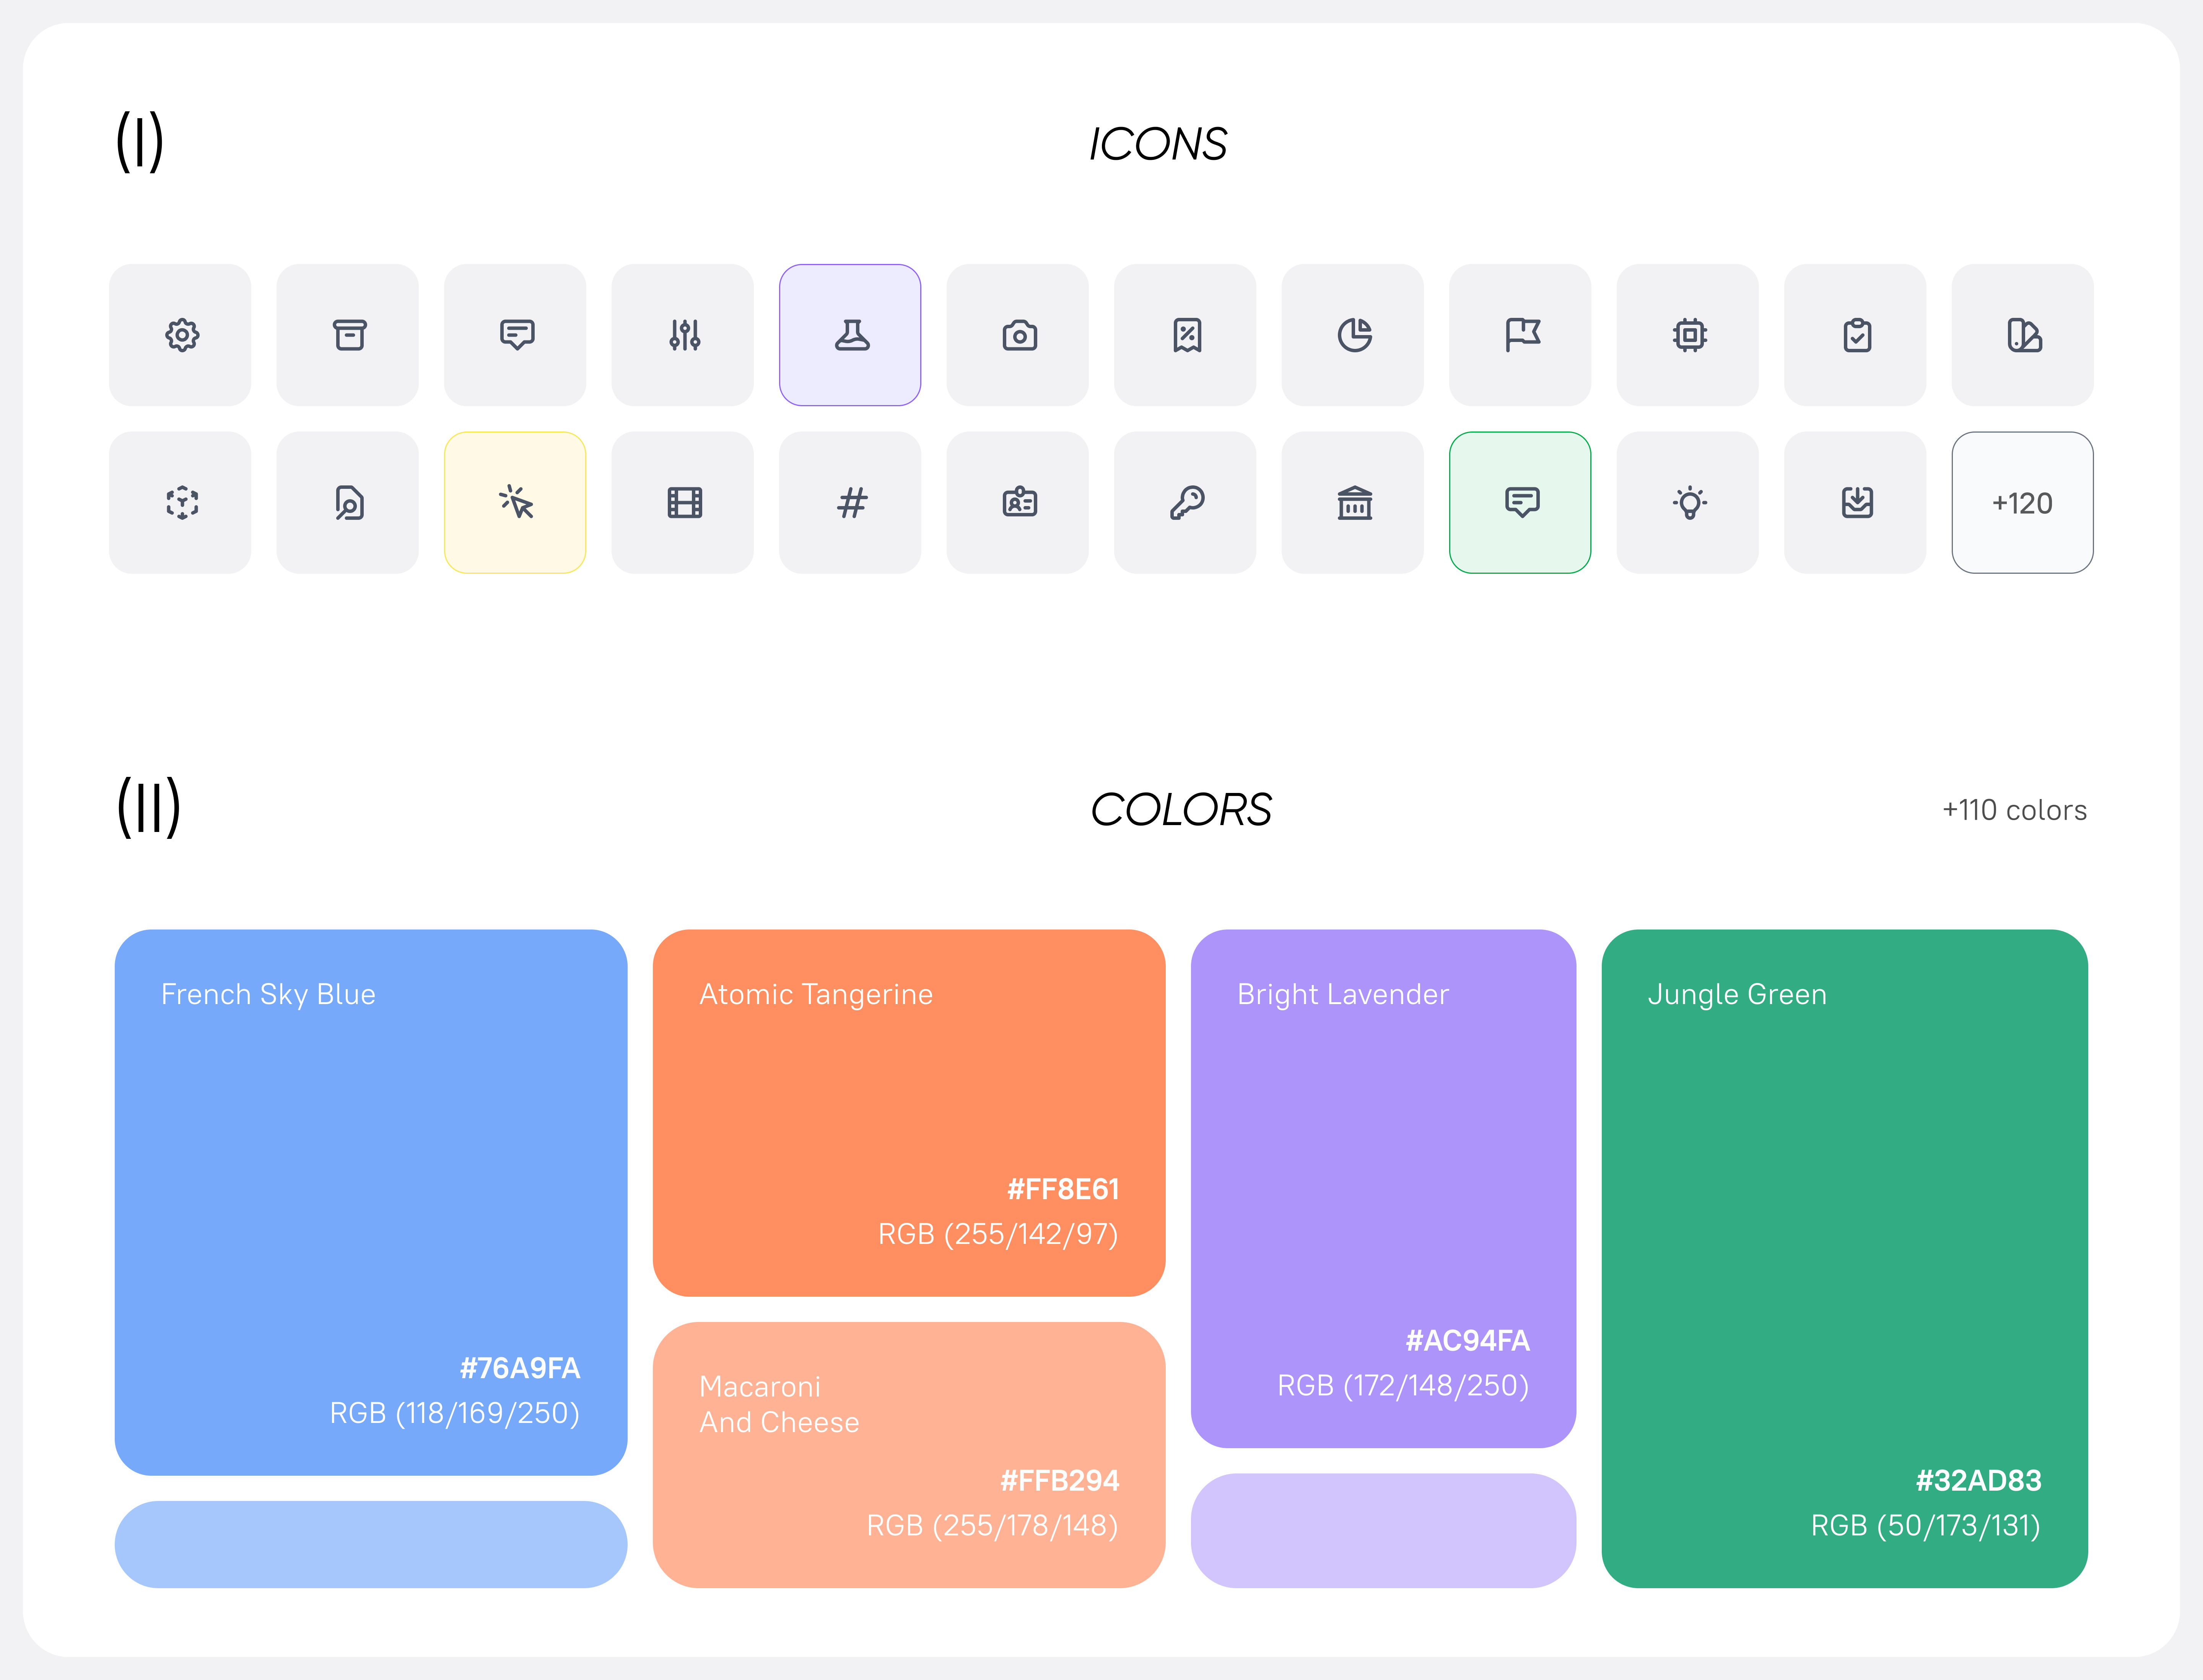
Task: Open the +120 more icons tile
Action: coord(2022,502)
